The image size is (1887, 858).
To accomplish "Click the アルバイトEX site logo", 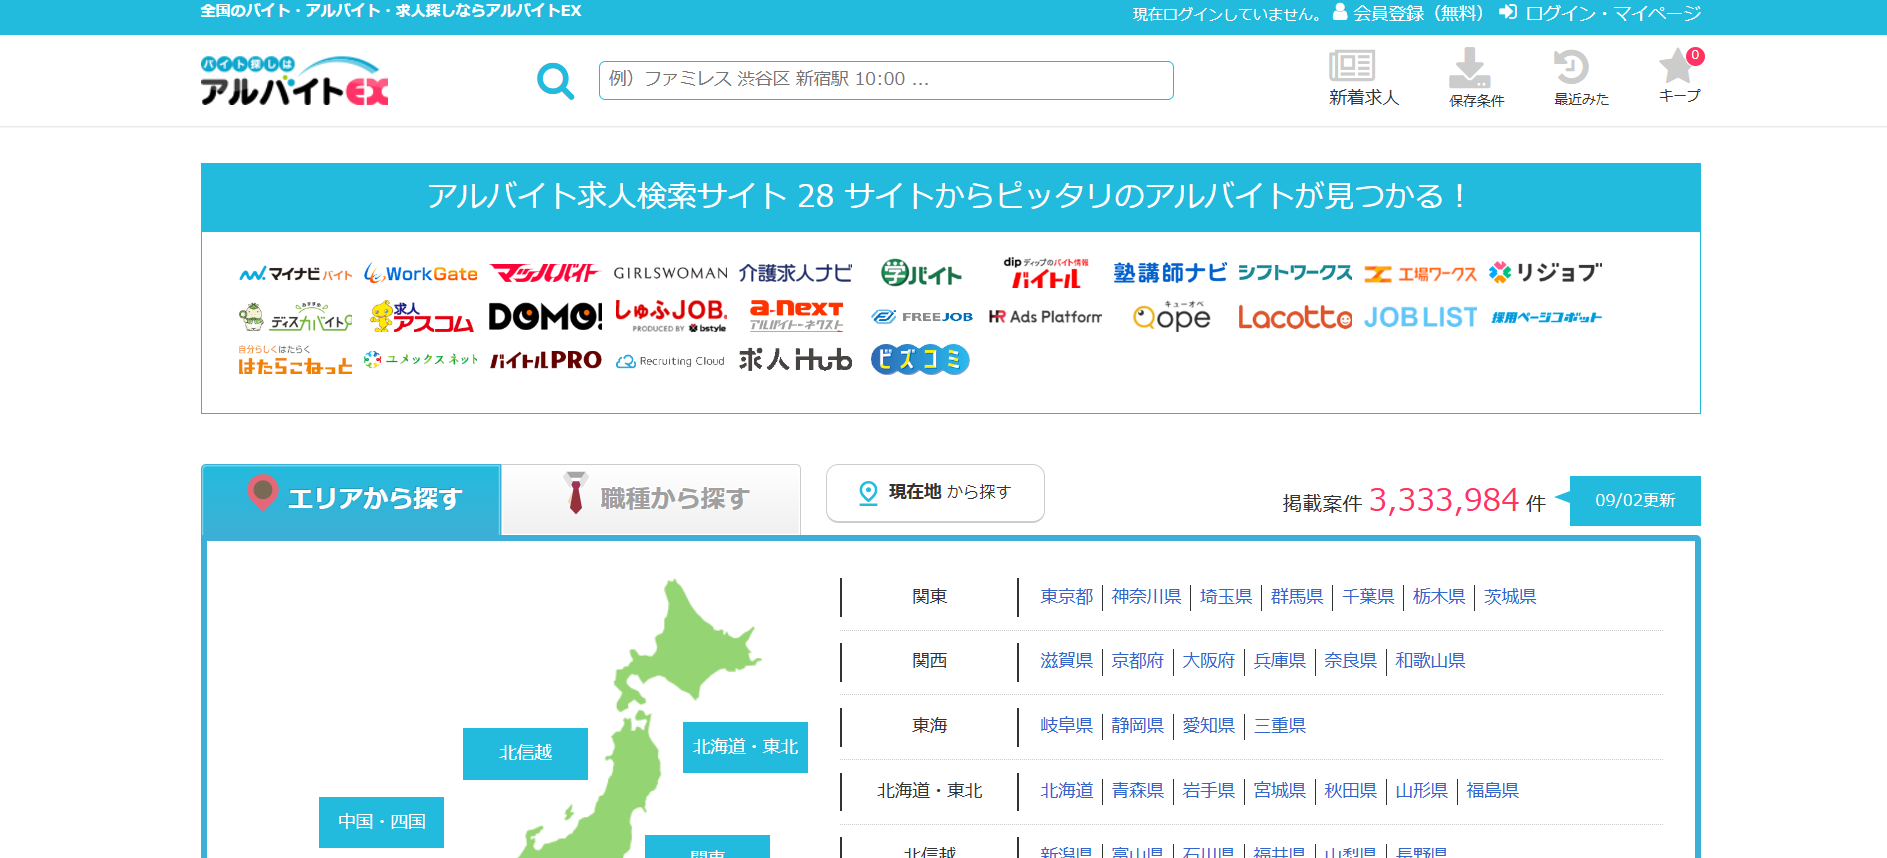I will [294, 81].
